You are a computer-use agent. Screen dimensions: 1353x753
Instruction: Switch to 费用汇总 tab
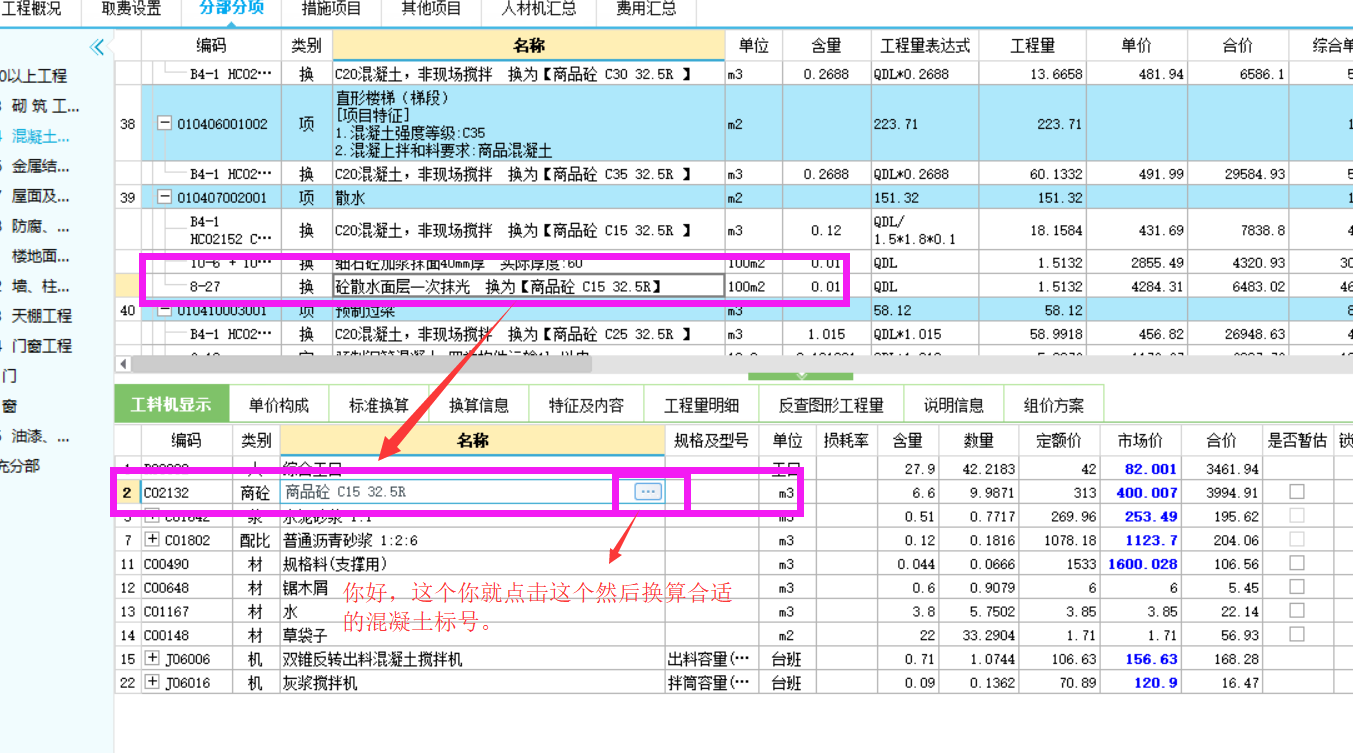(646, 10)
